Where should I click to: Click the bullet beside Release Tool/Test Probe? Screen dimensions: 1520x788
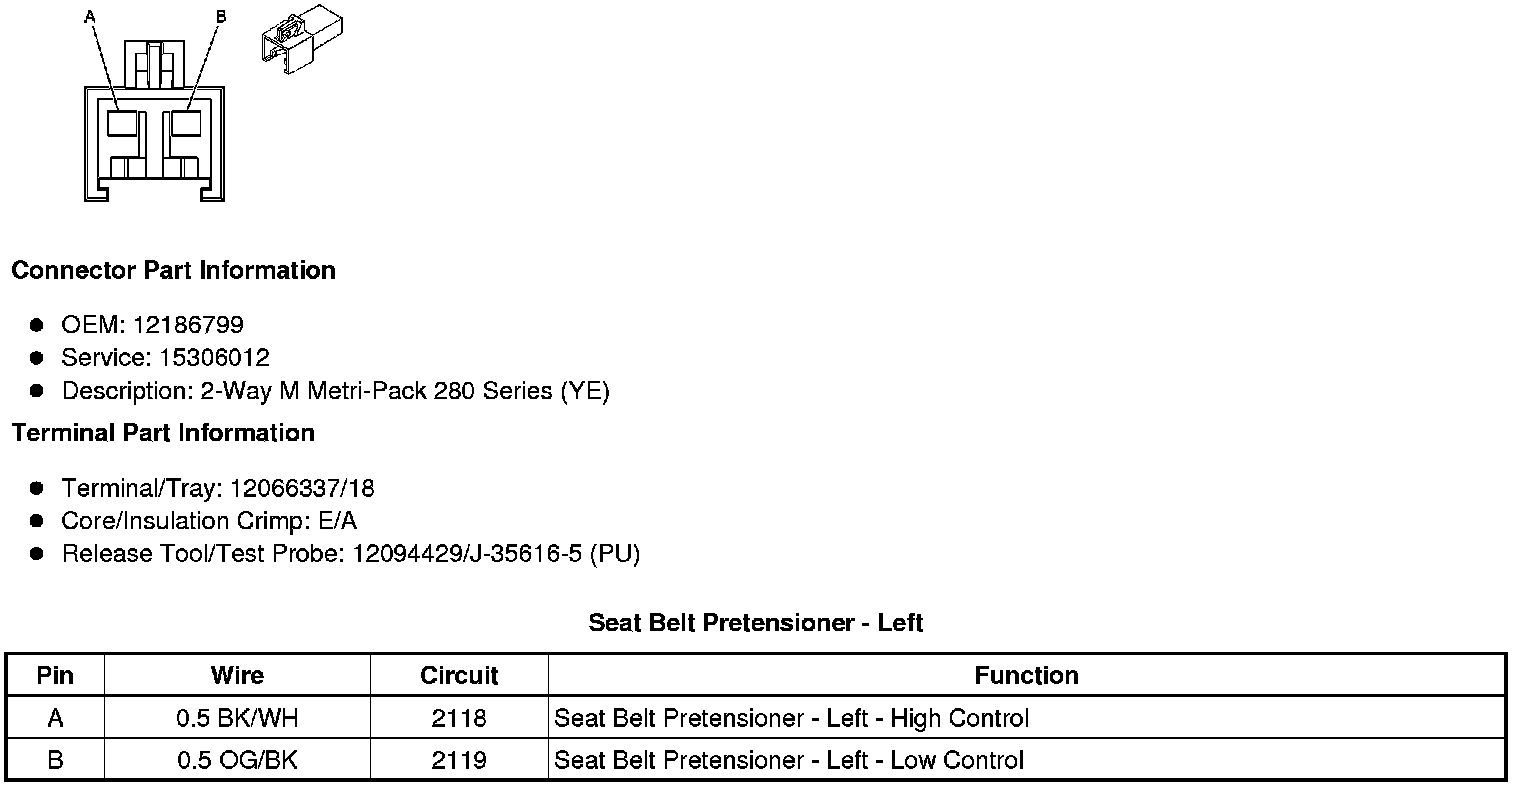pos(37,553)
